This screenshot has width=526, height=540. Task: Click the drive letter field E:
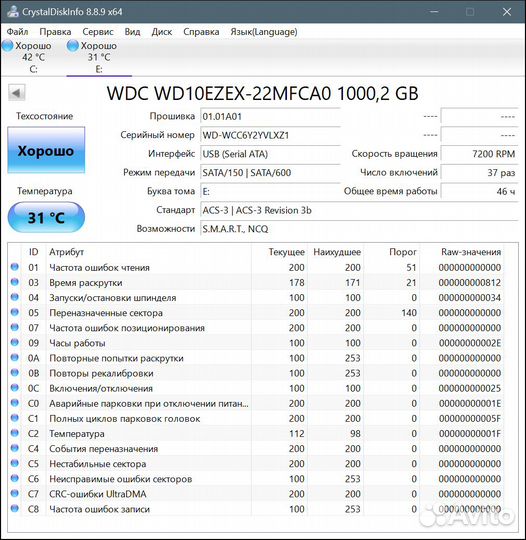click(x=270, y=191)
